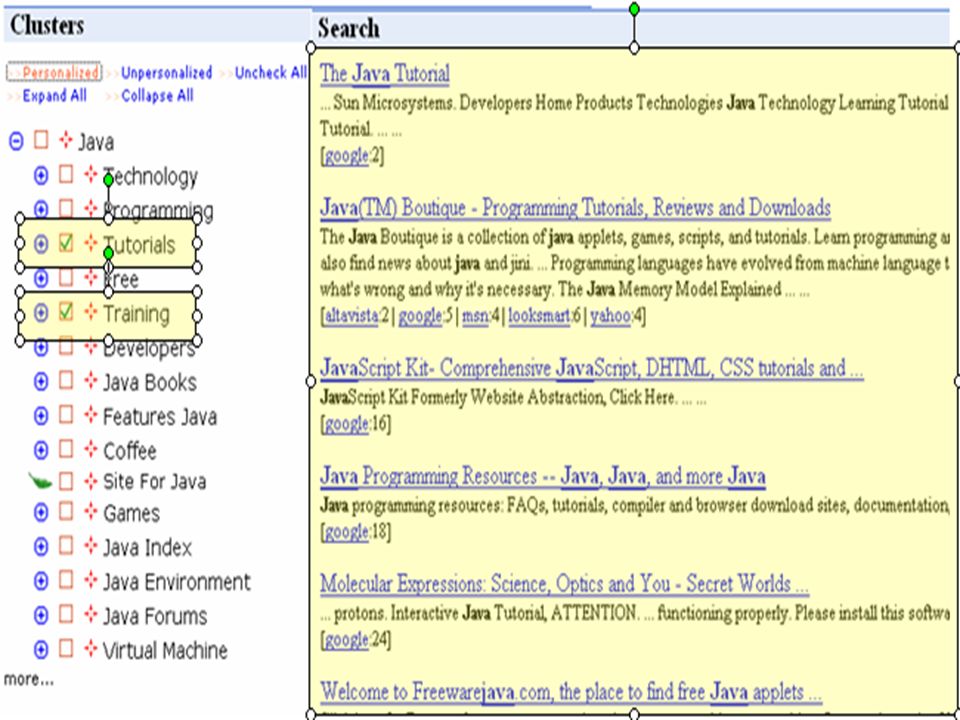Click the Uncheck All link
960x720 pixels.
pyautogui.click(x=271, y=73)
